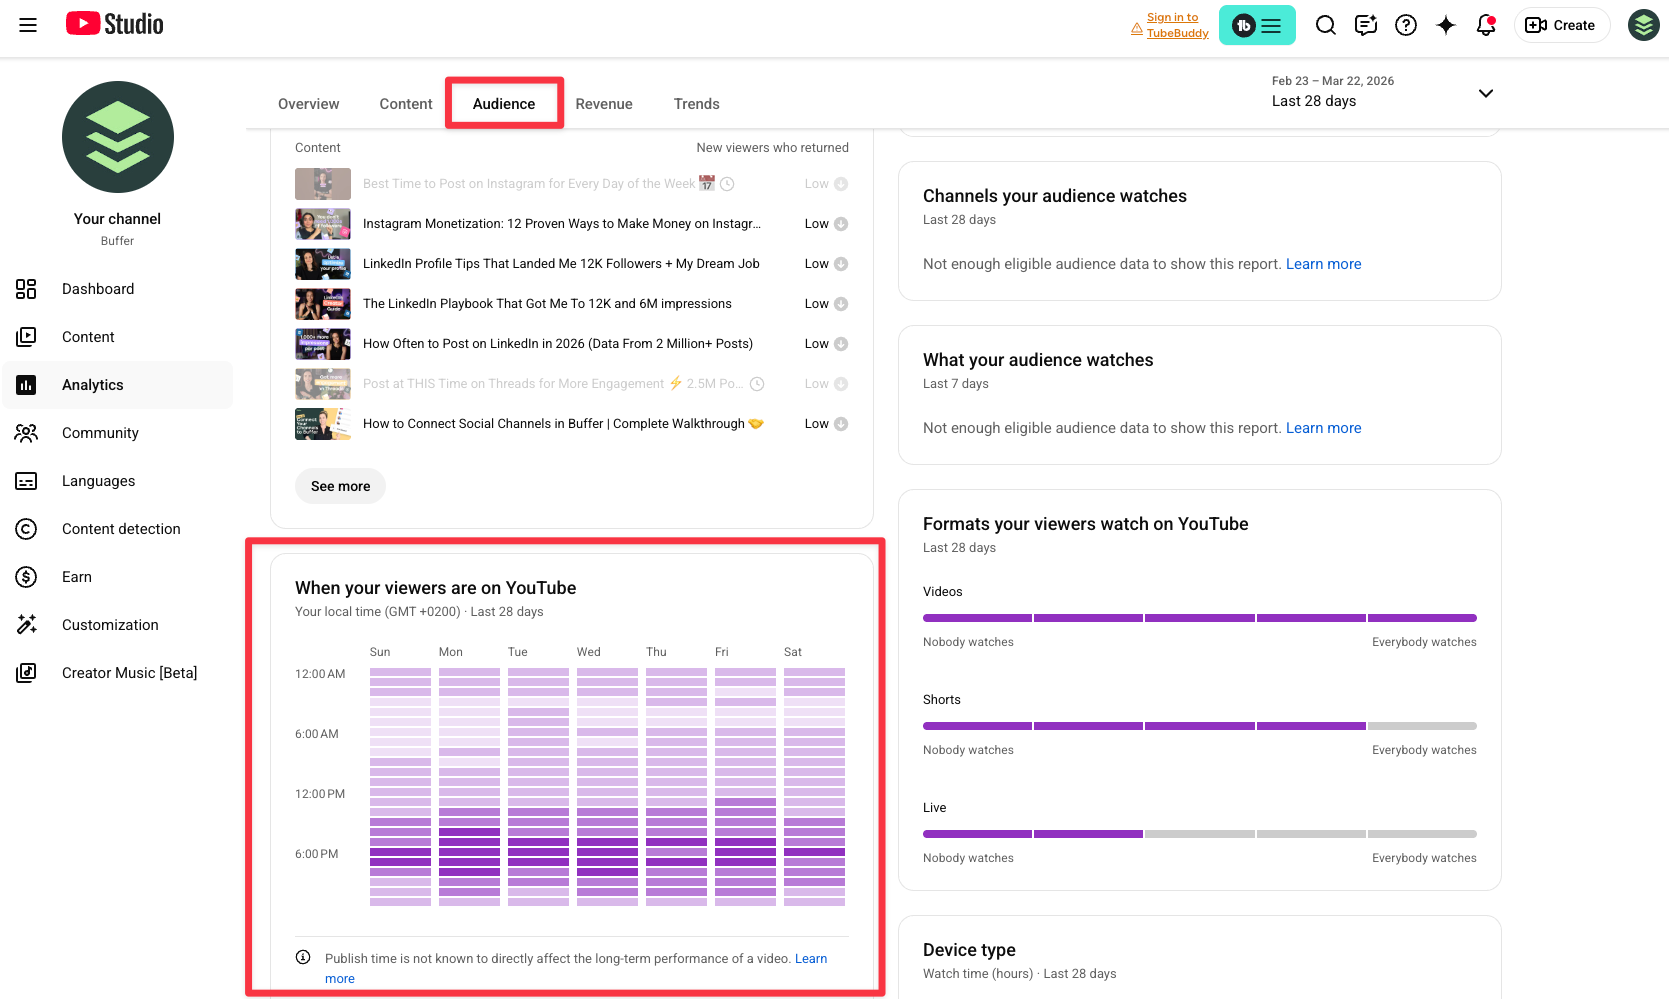
Task: Open Creator Music [Beta]
Action: (x=129, y=672)
